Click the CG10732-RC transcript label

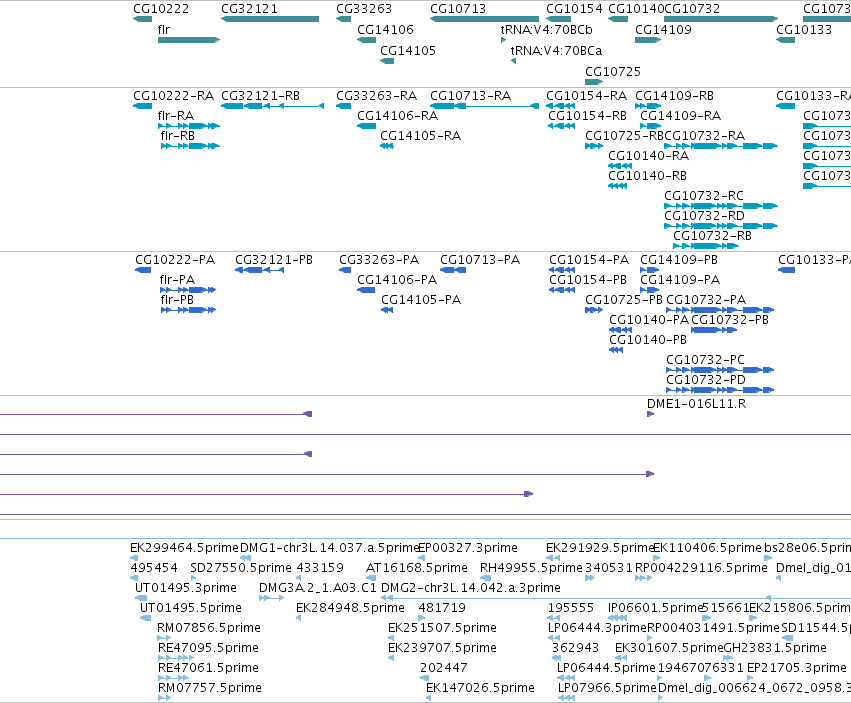coord(704,195)
